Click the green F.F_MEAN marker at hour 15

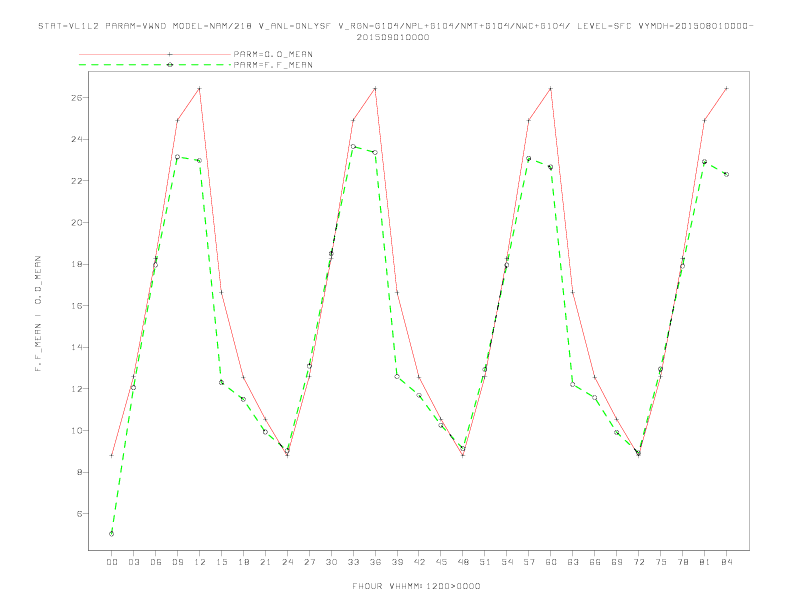221,382
